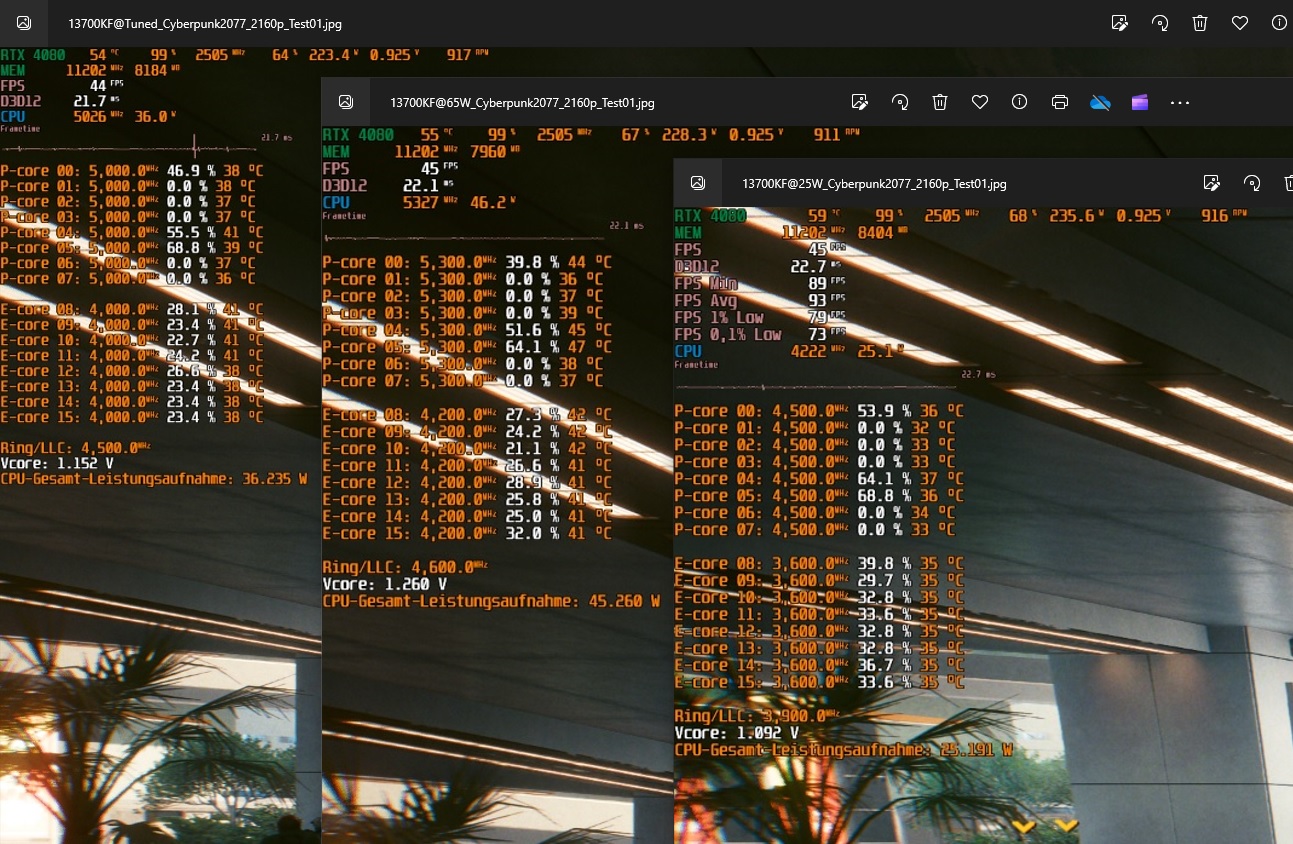
Task: Click 'Vcore: 1.152 V' in the Tuned image
Action: [56, 463]
